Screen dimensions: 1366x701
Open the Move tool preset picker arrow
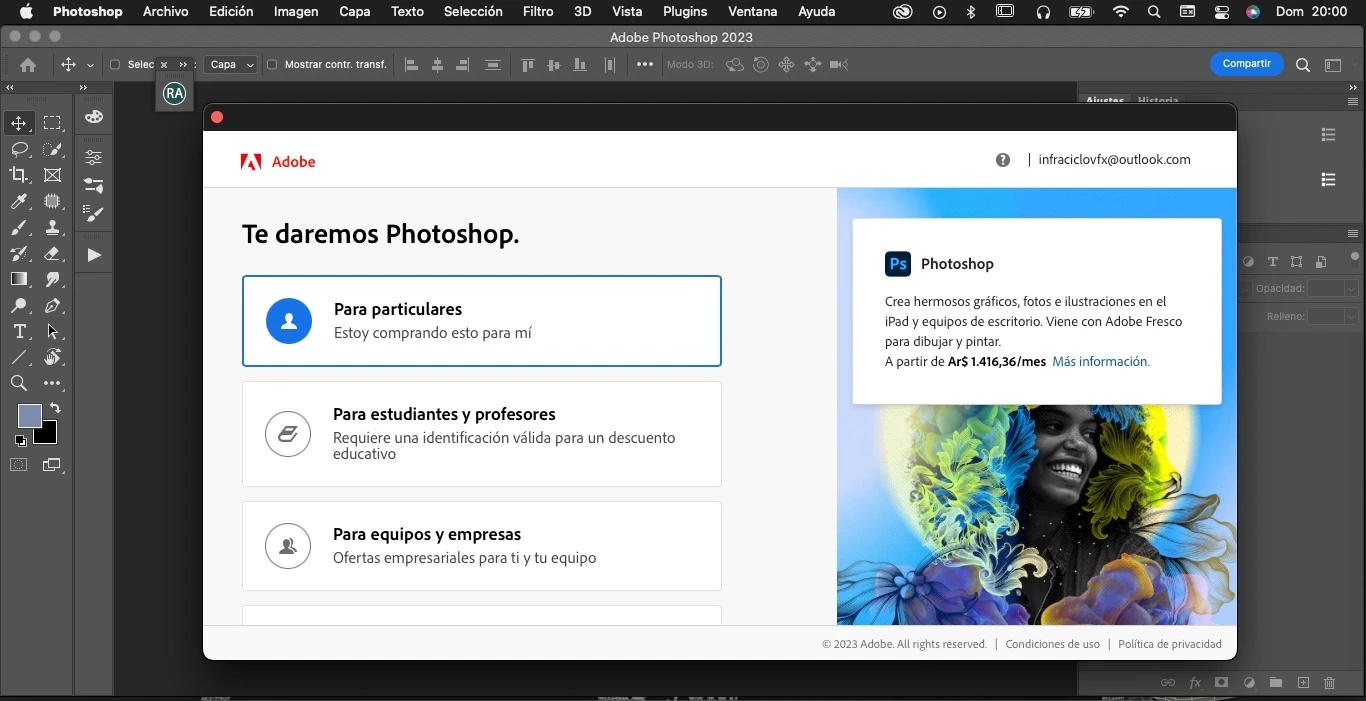tap(90, 65)
